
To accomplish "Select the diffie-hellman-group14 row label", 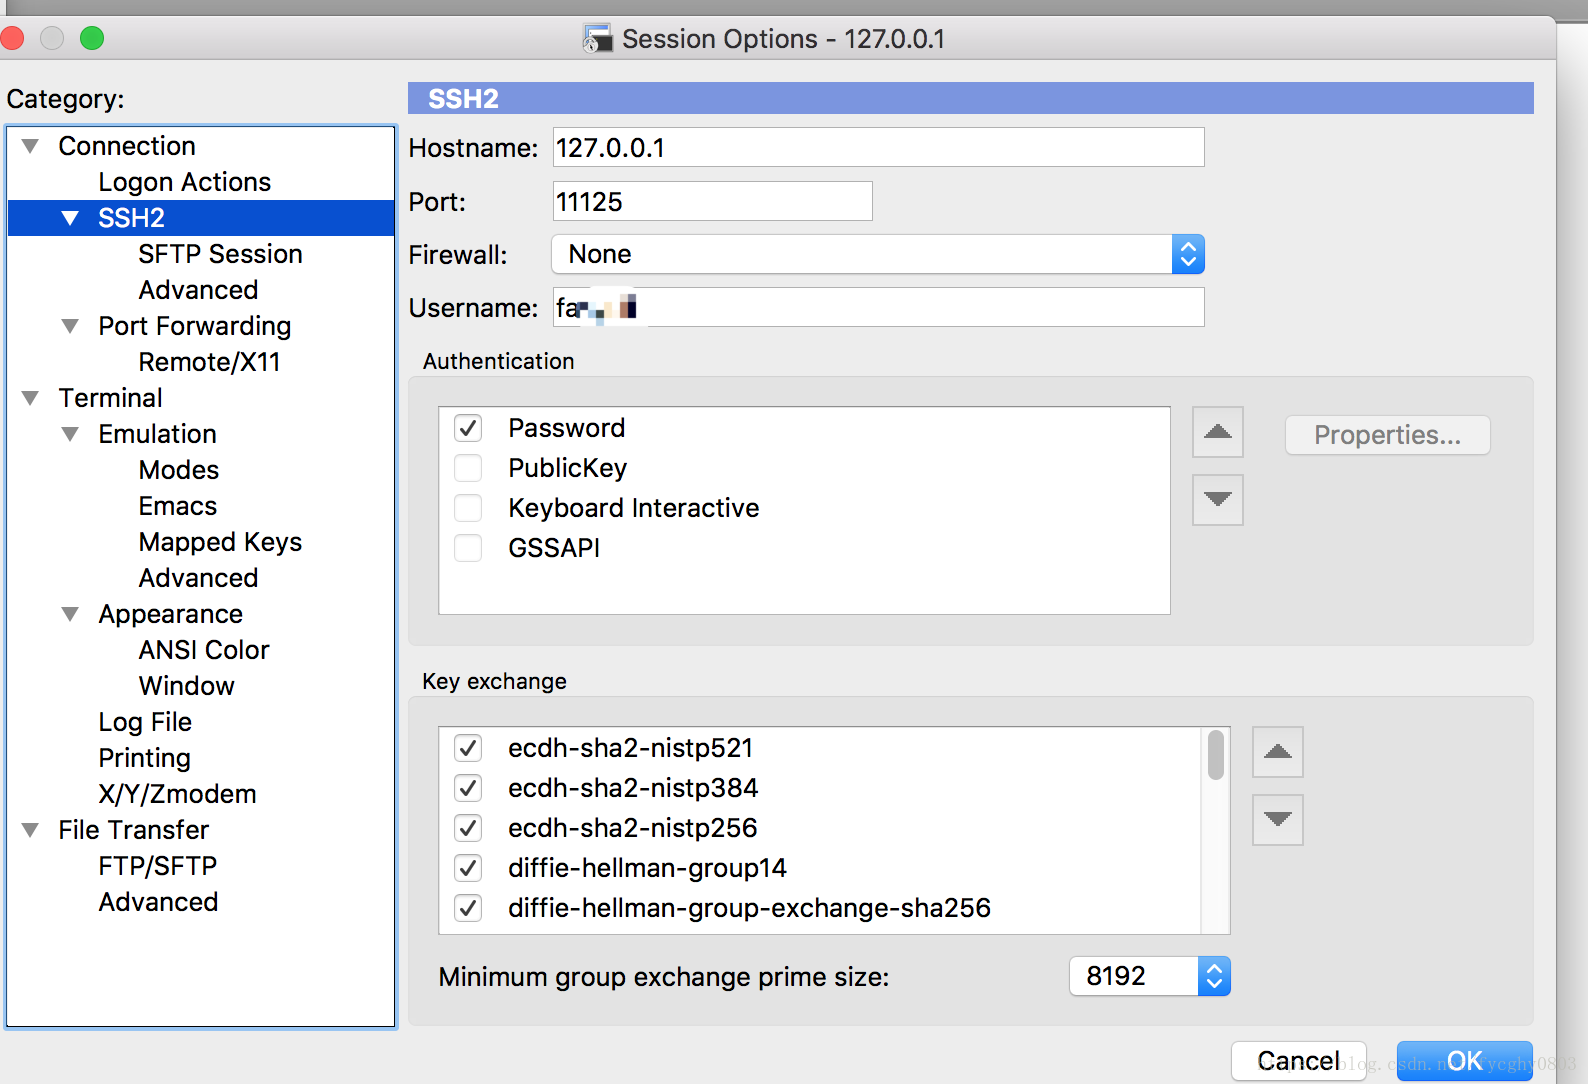I will 648,868.
